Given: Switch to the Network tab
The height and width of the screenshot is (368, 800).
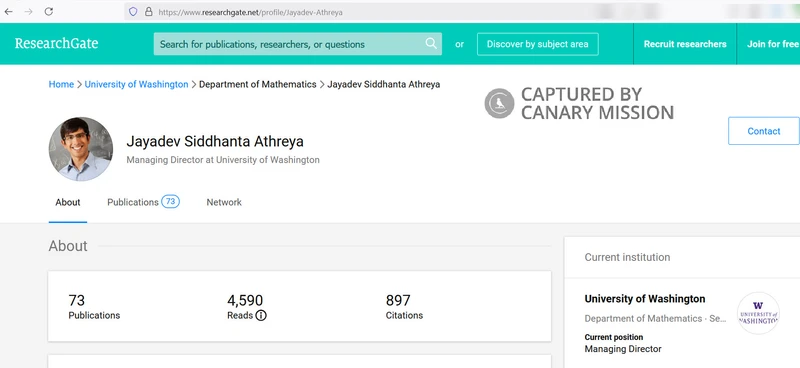Looking at the screenshot, I should coord(224,202).
